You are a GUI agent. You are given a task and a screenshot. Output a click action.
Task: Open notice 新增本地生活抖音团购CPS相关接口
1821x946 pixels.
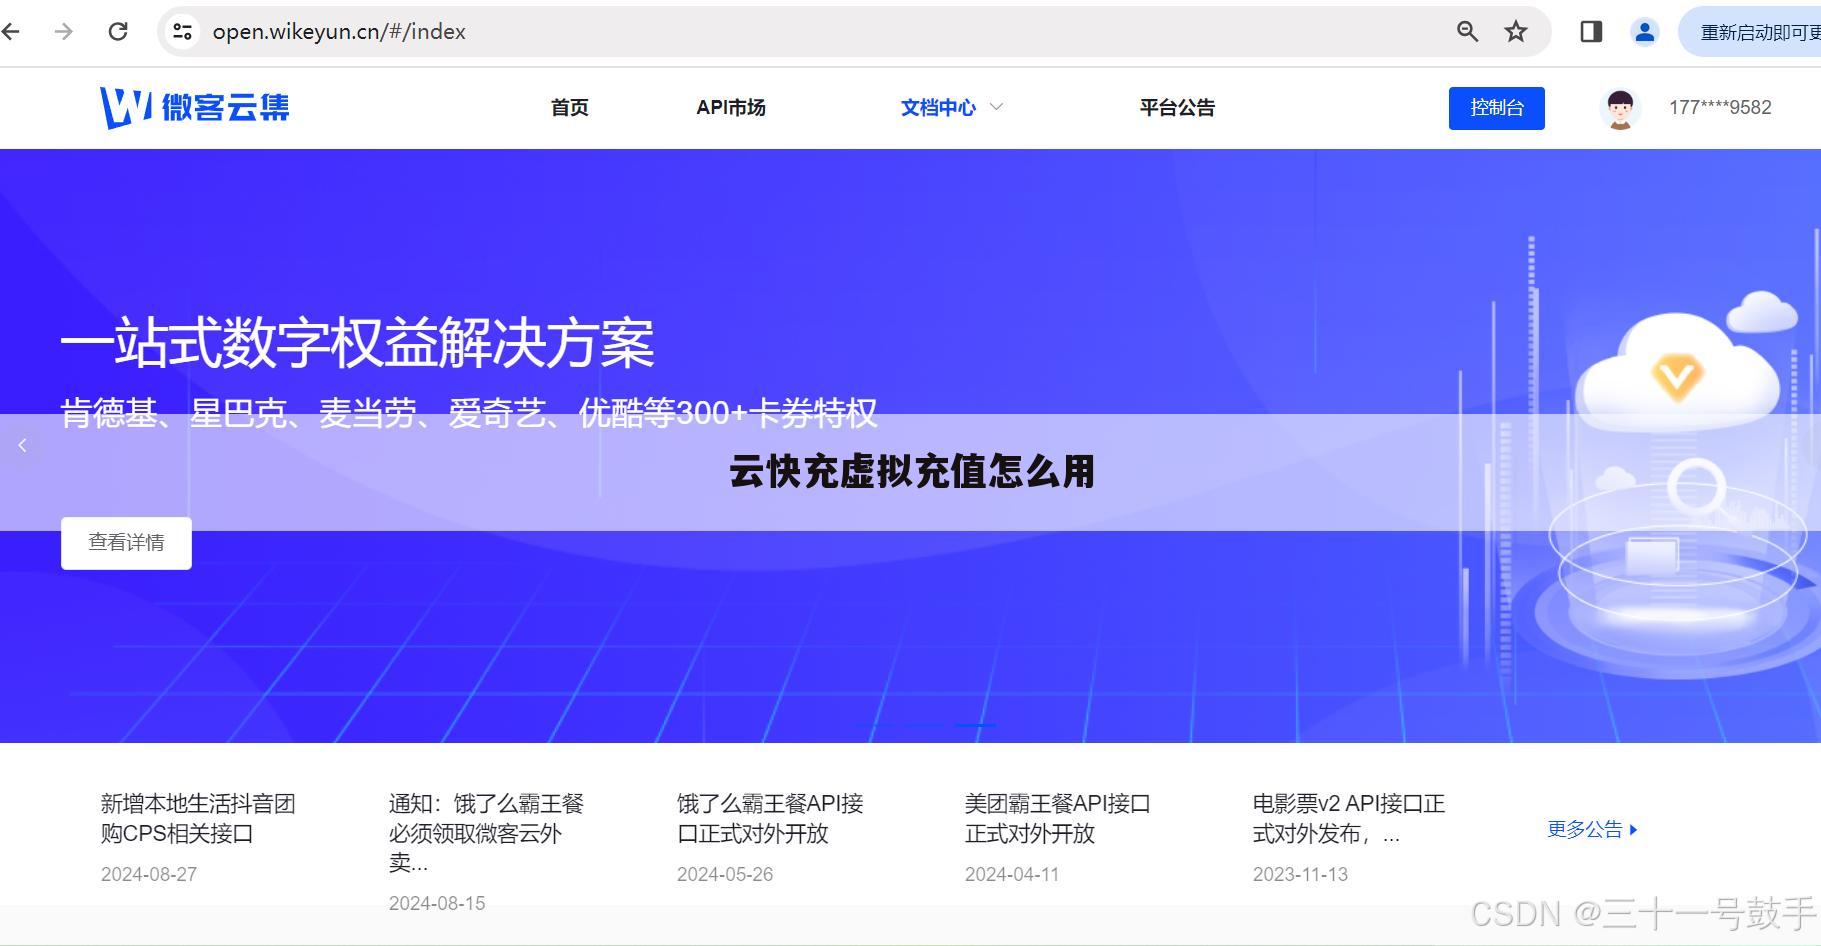[198, 818]
